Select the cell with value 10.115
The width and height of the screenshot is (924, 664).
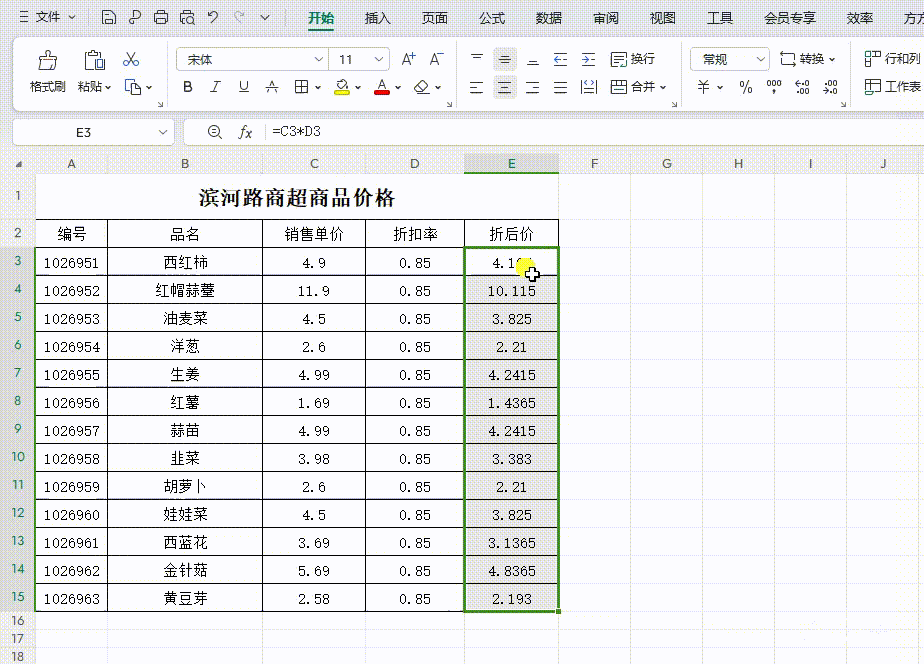pyautogui.click(x=512, y=290)
